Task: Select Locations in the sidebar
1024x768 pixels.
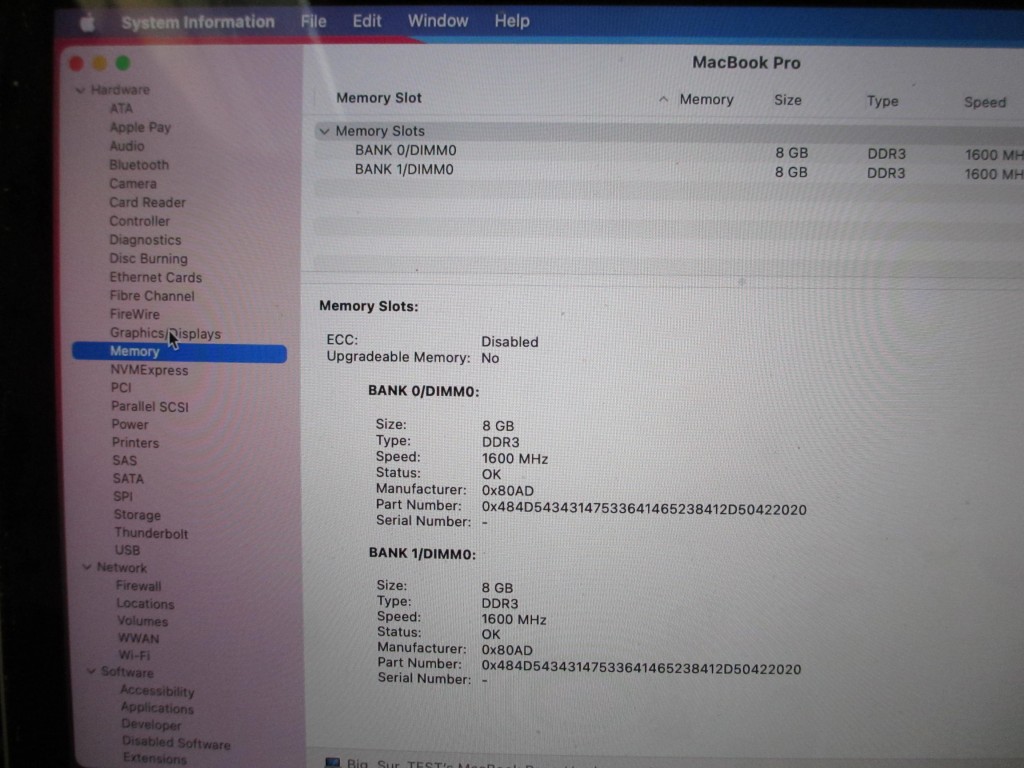Action: tap(145, 603)
